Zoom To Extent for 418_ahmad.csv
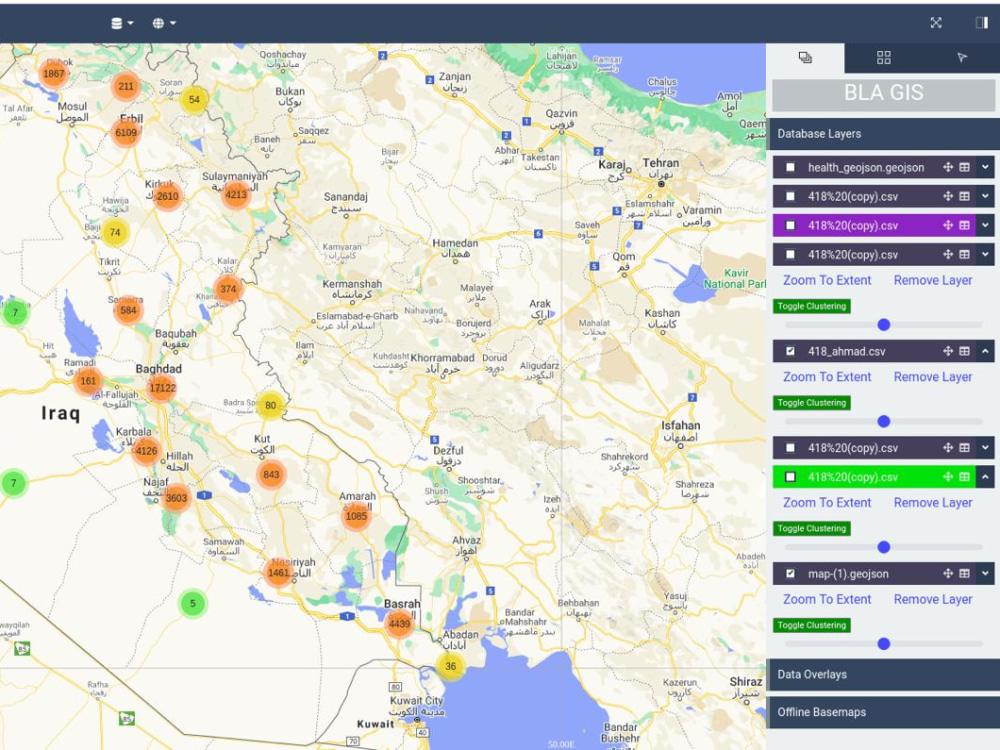1000x750 pixels. tap(827, 377)
